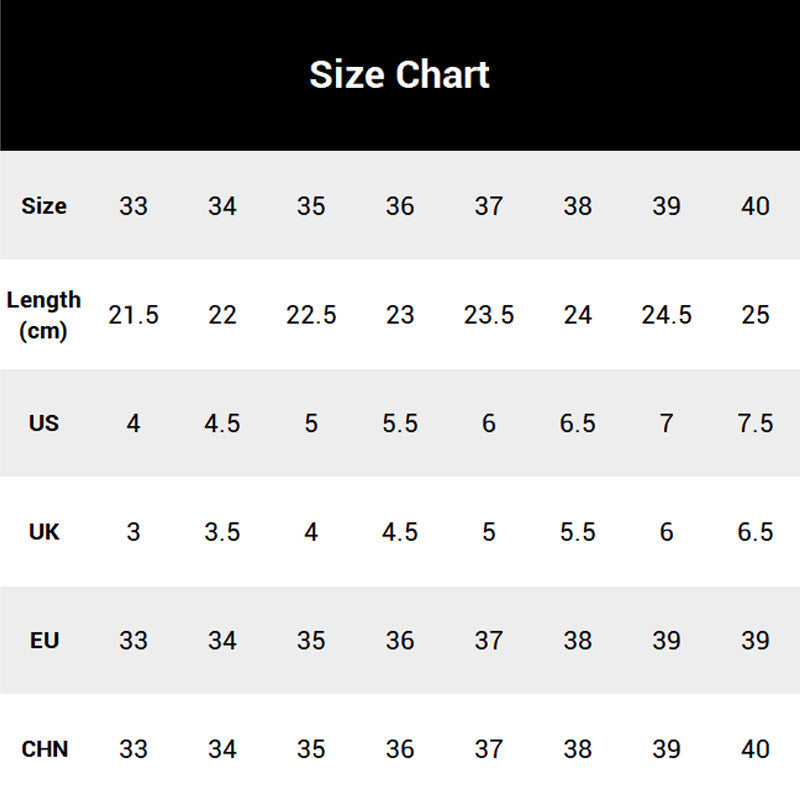Image resolution: width=800 pixels, height=800 pixels.
Task: Select the 24.5 length cell
Action: tap(666, 315)
